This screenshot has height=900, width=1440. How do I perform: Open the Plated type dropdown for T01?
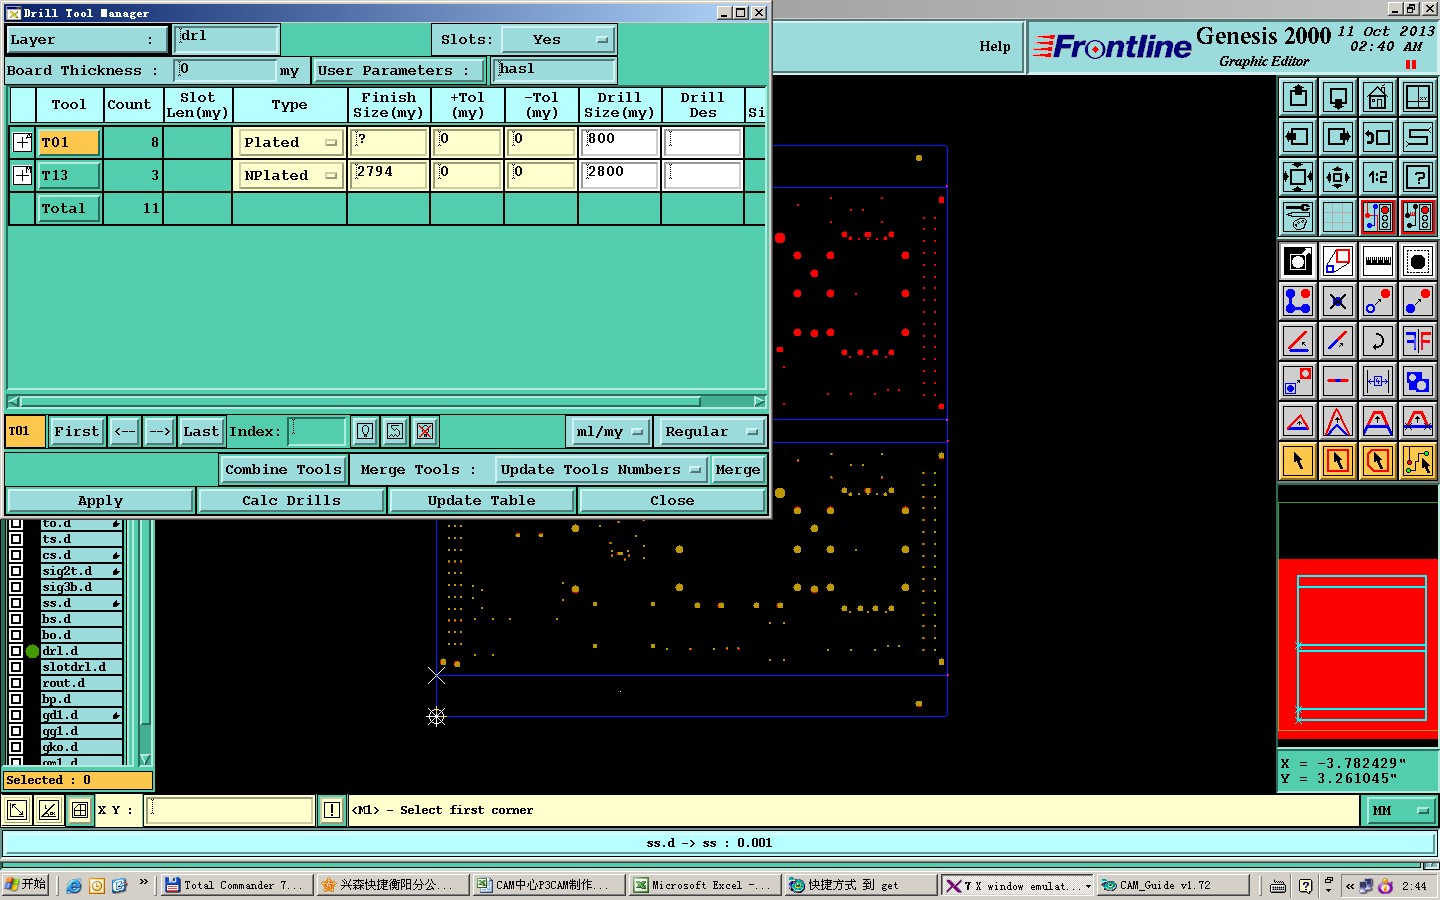click(290, 143)
